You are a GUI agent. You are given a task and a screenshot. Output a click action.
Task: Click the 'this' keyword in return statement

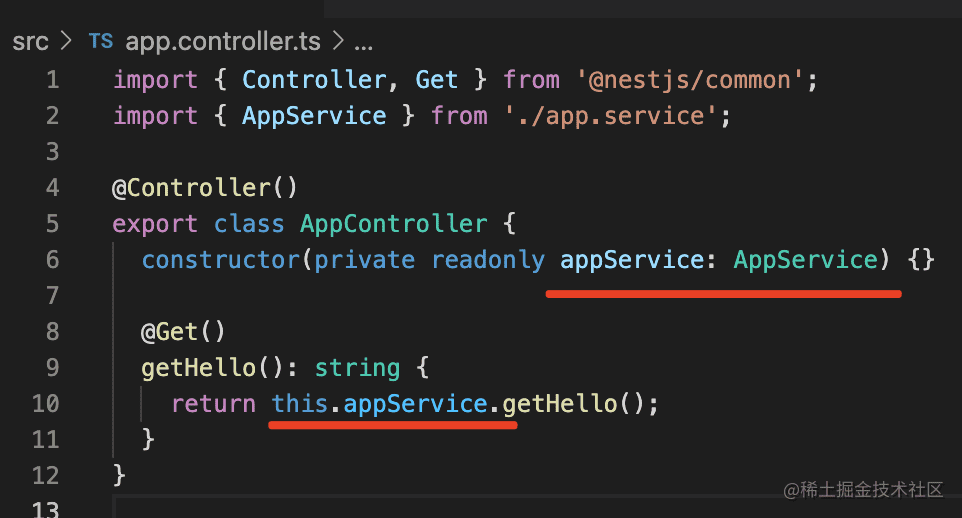tap(300, 404)
